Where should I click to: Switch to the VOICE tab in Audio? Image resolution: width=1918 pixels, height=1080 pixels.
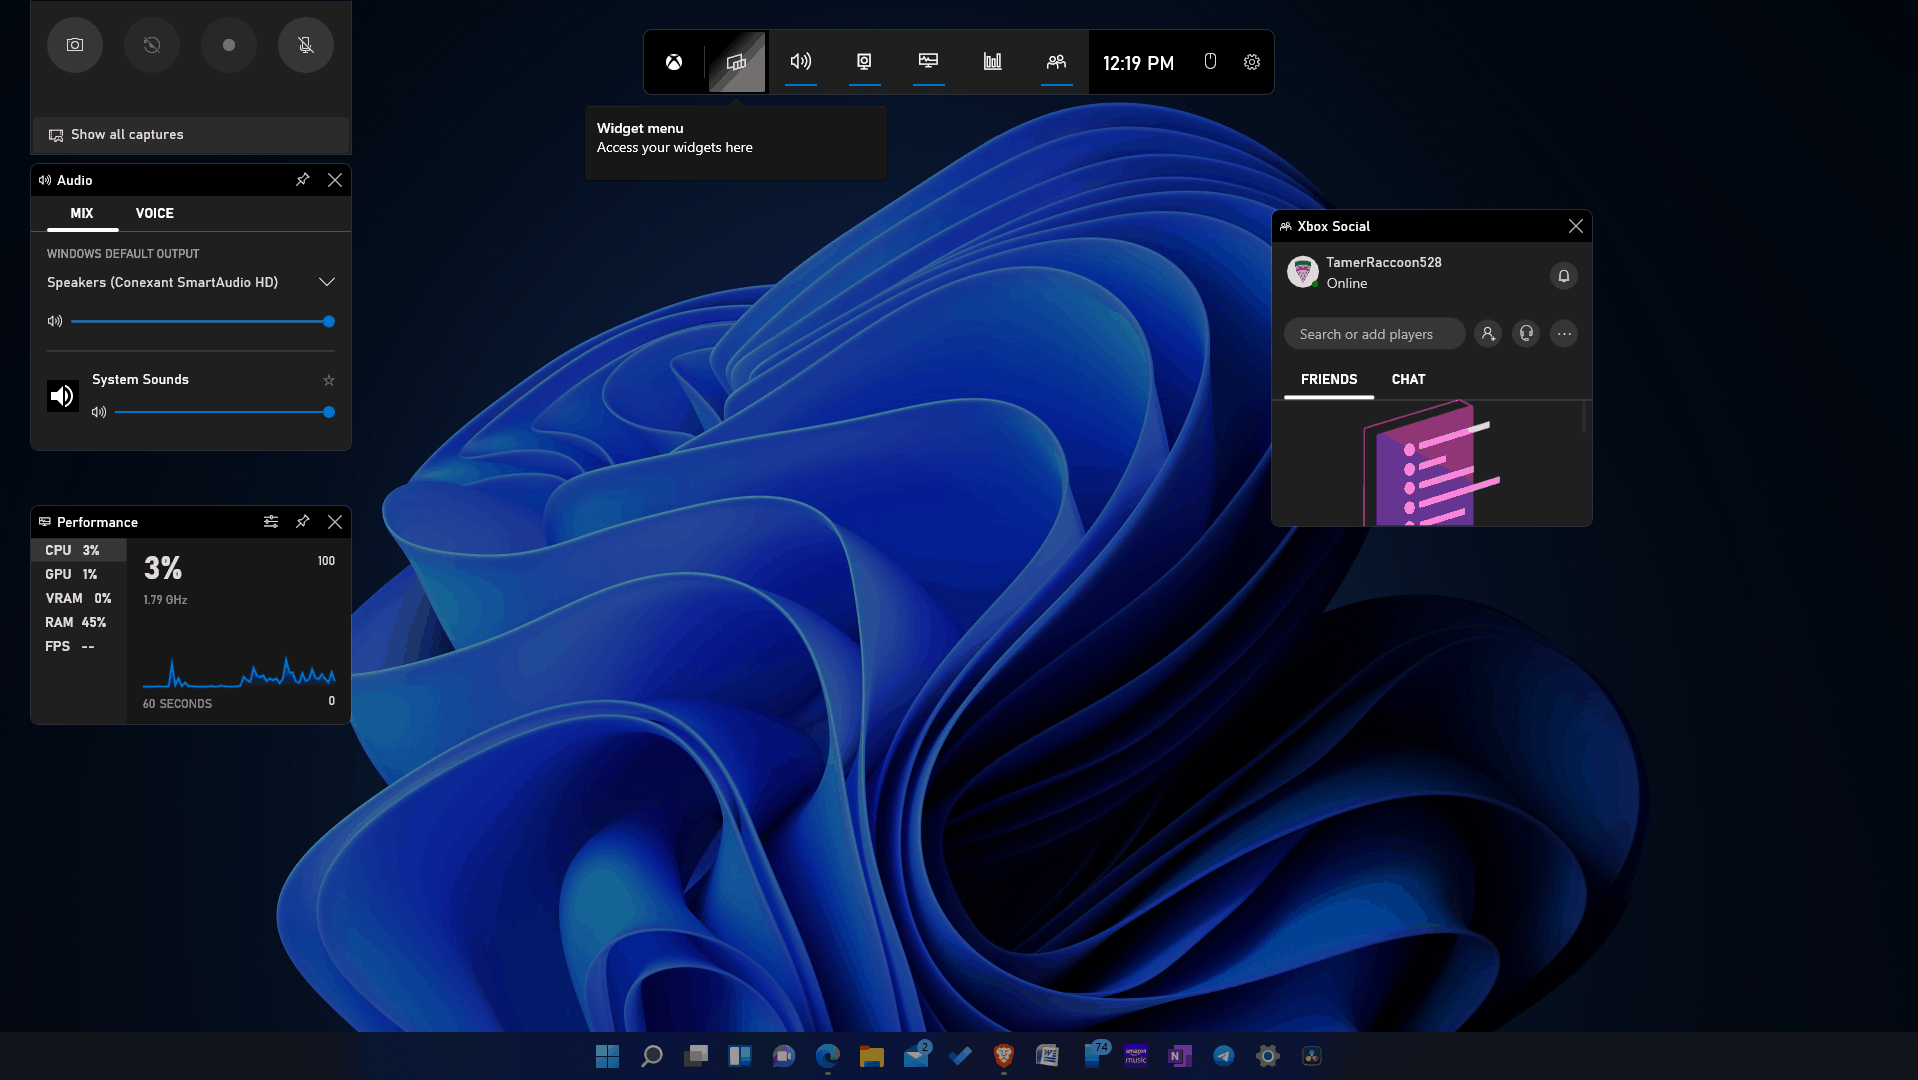point(155,213)
